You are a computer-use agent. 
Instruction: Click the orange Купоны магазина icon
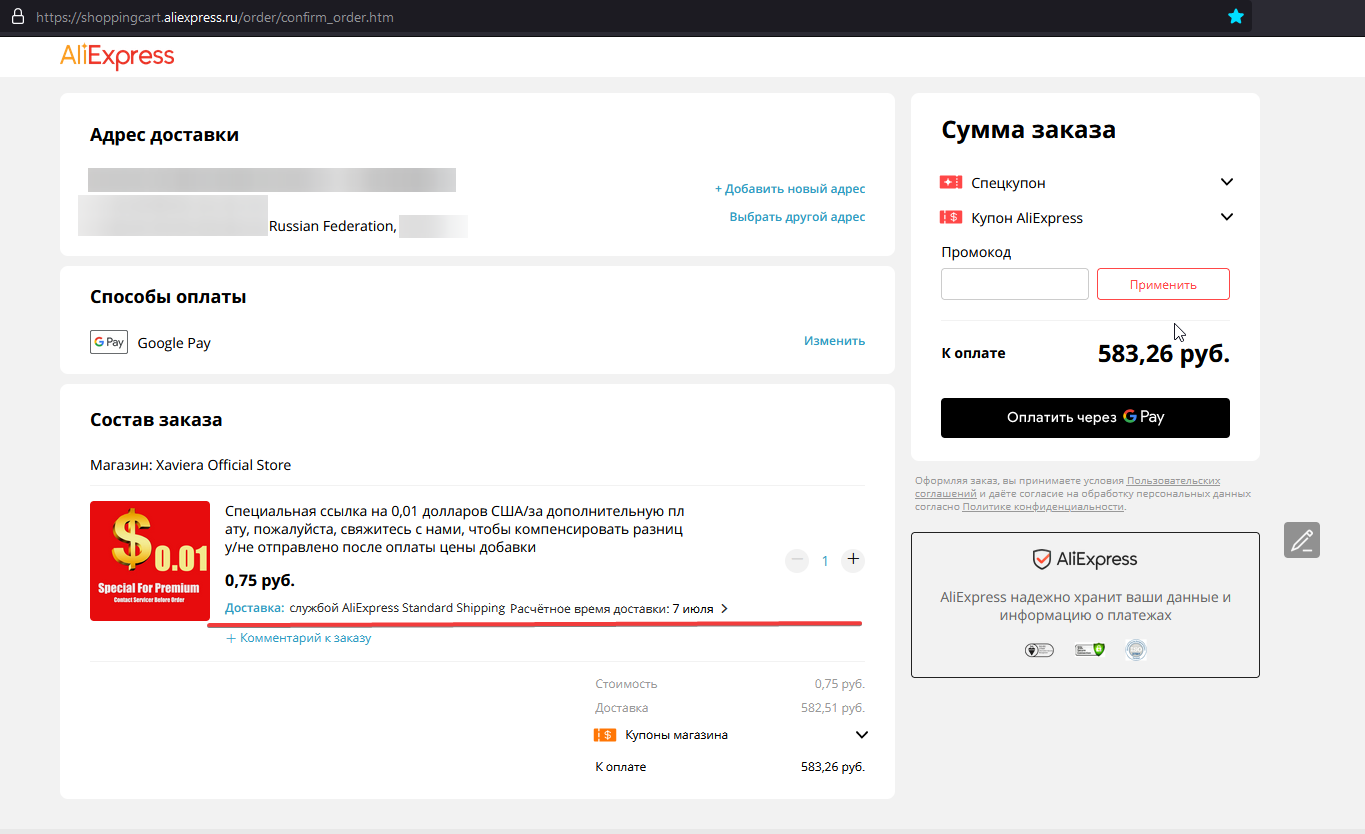coord(605,735)
